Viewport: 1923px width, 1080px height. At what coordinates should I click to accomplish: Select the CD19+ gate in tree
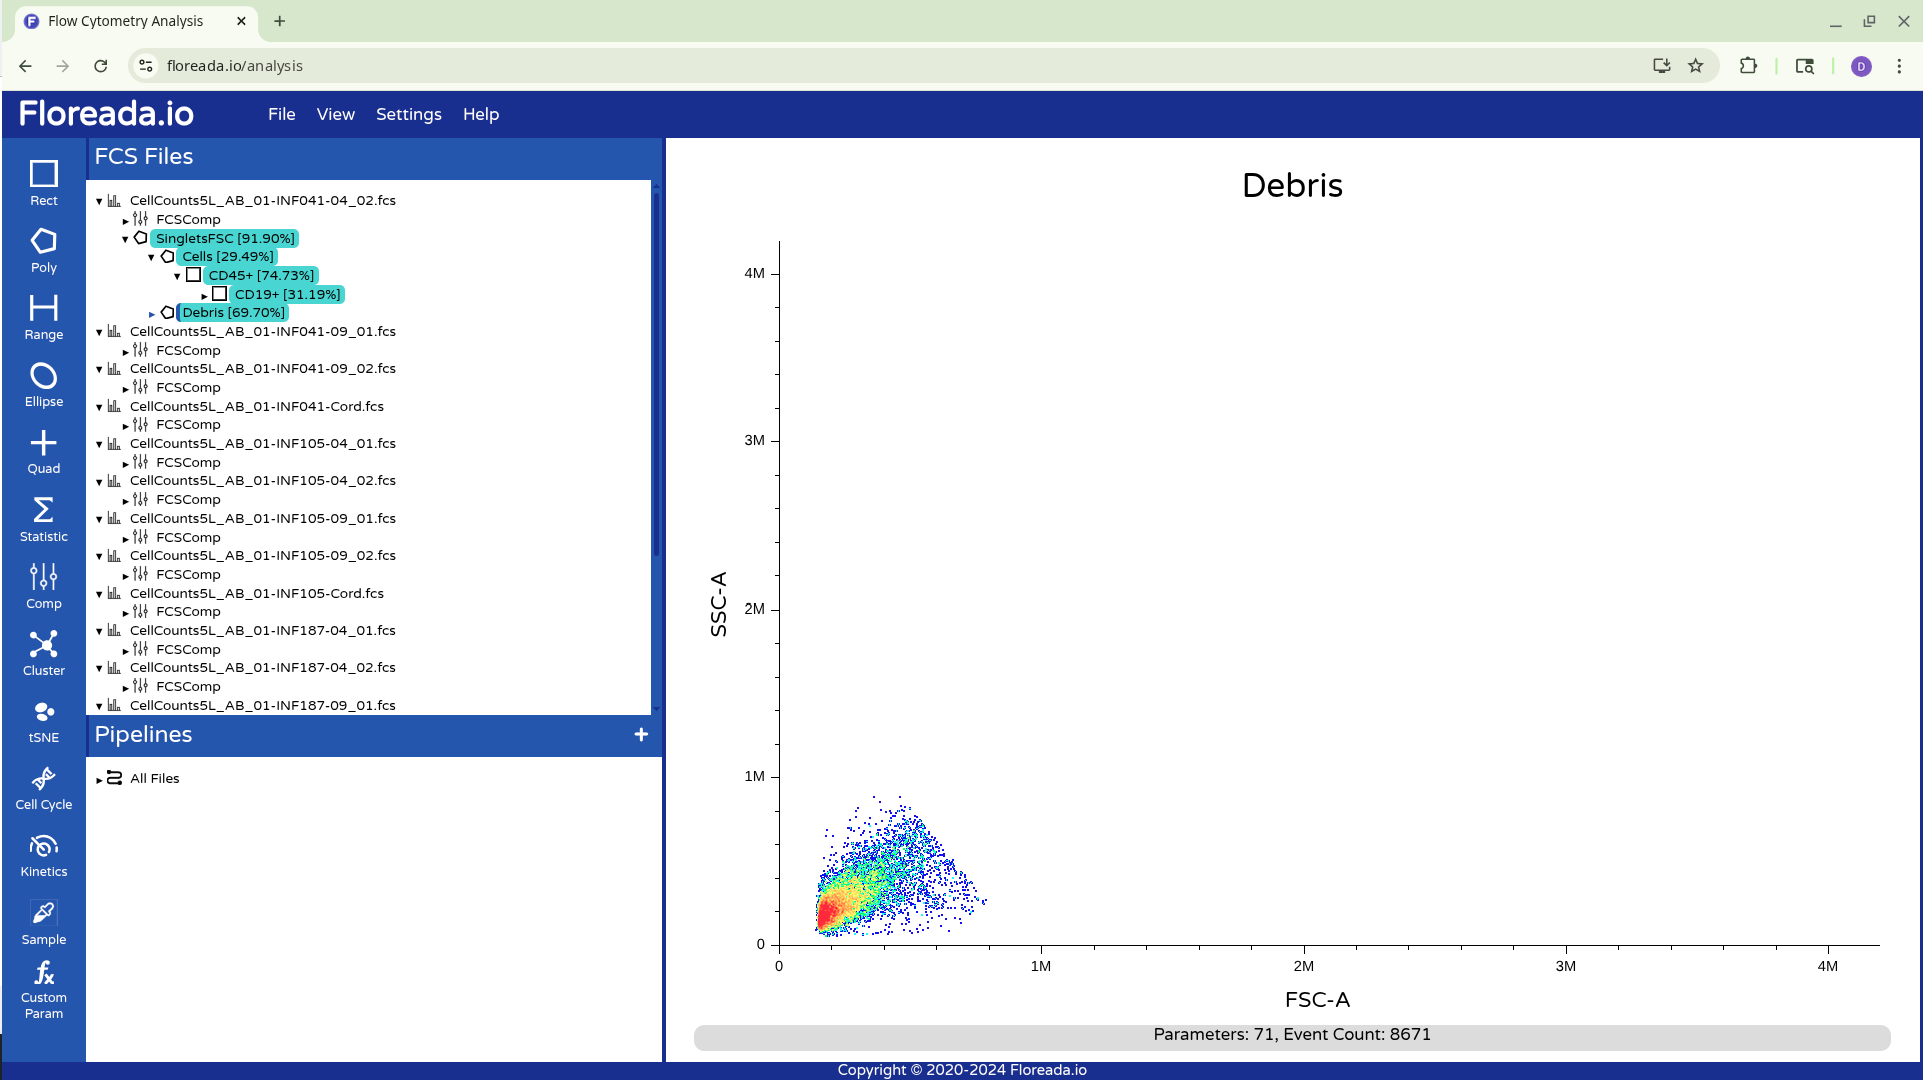(287, 294)
